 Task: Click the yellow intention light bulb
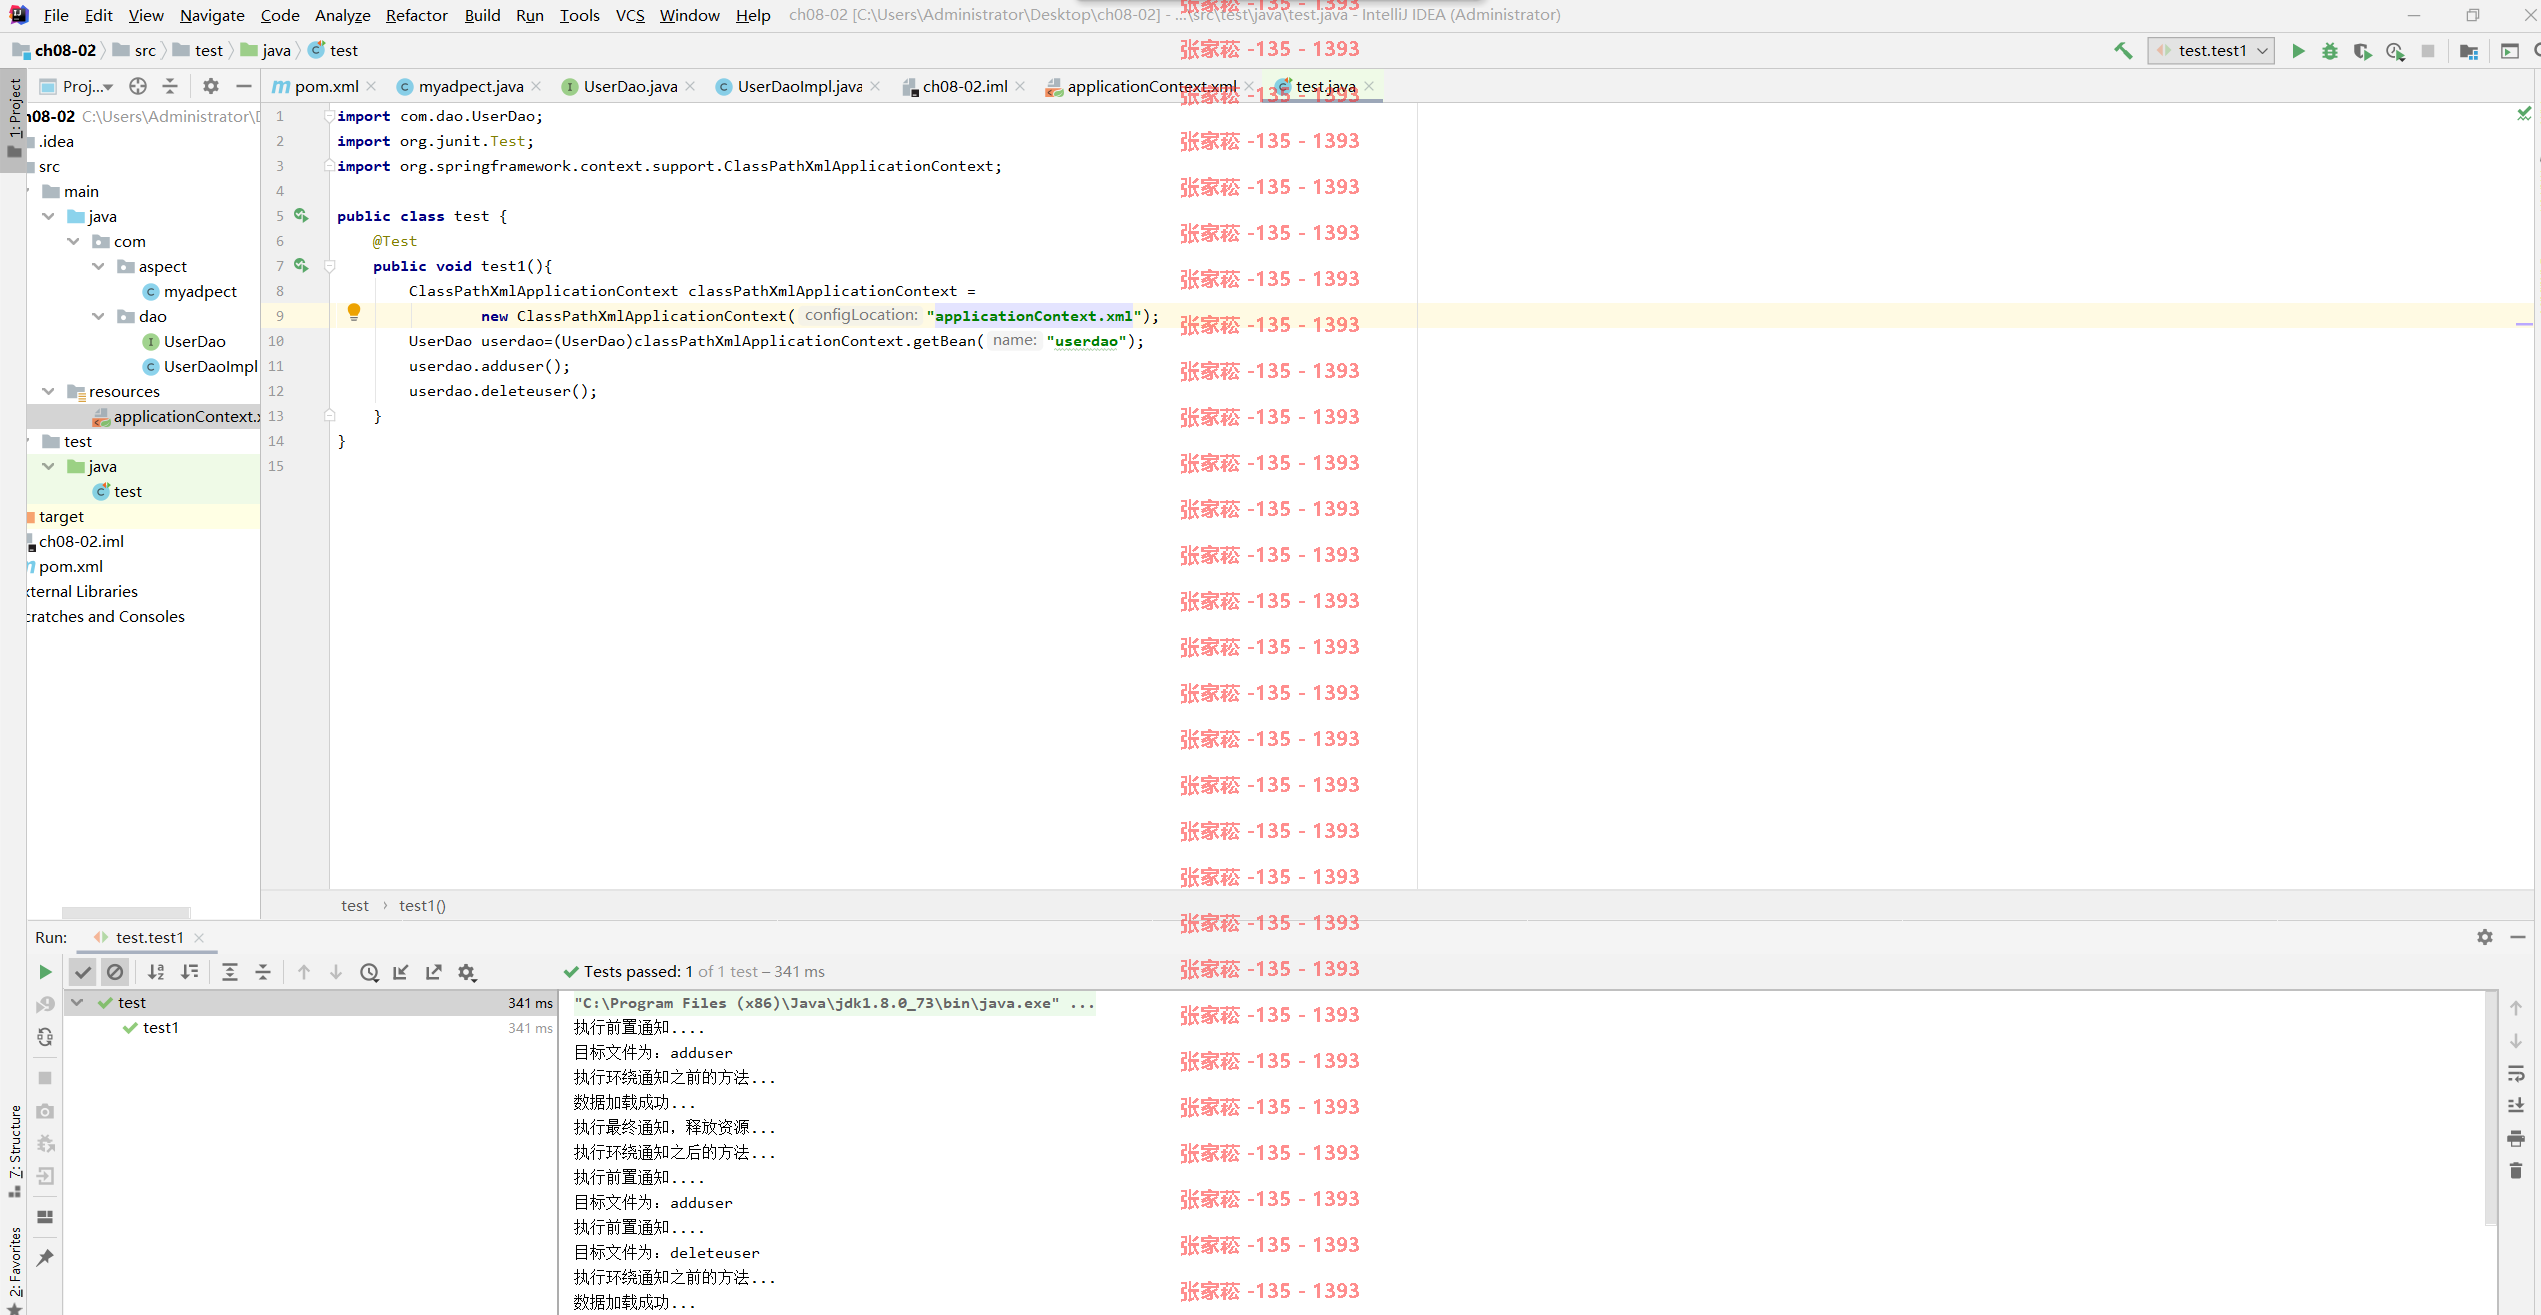tap(354, 312)
